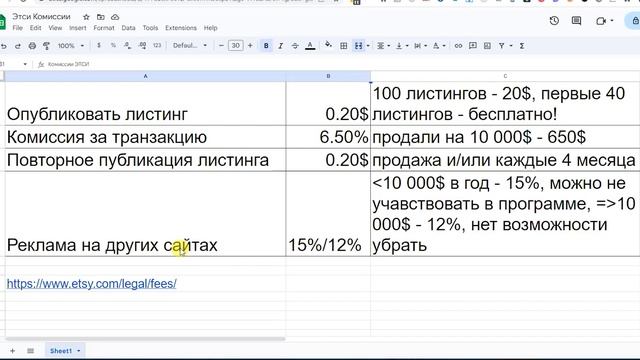Select column B header
Screen dimensions: 640x360
pyautogui.click(x=328, y=76)
